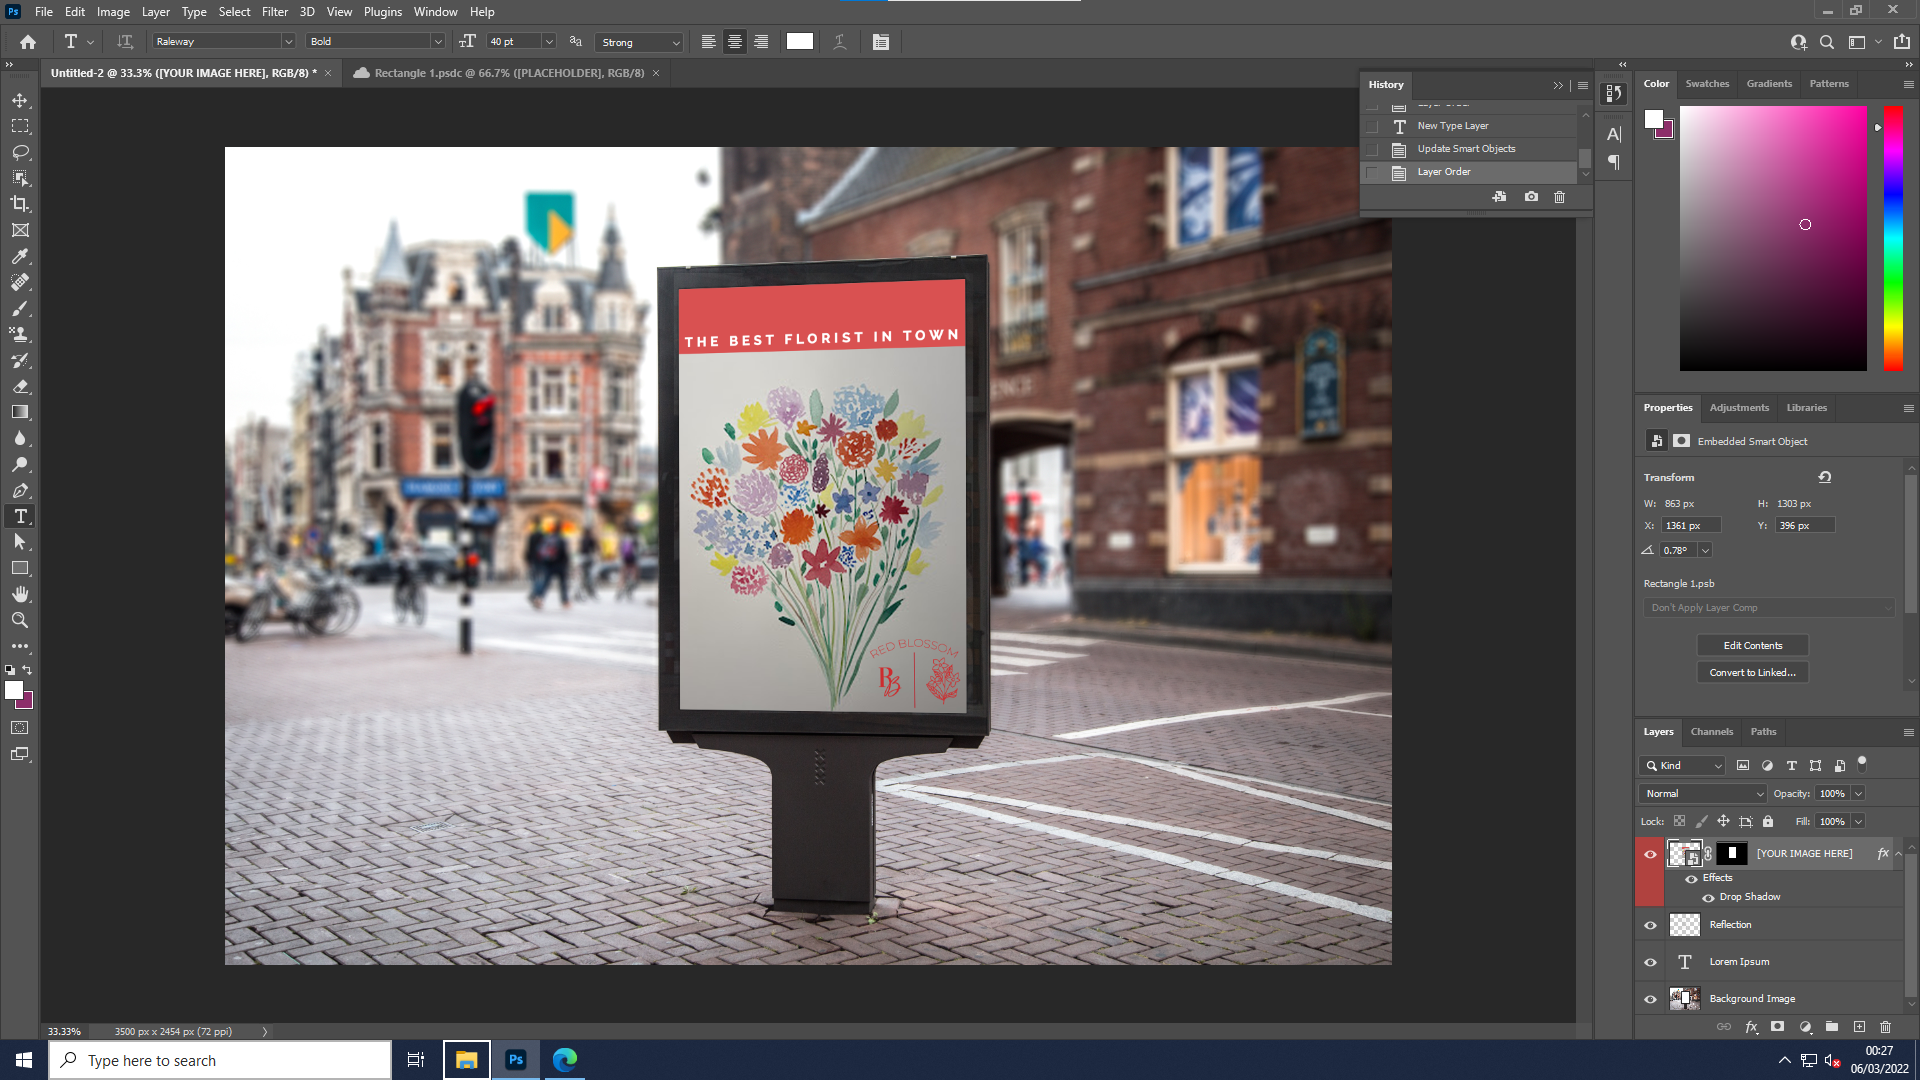The height and width of the screenshot is (1080, 1920).
Task: Select the Eraser tool
Action: tap(20, 386)
